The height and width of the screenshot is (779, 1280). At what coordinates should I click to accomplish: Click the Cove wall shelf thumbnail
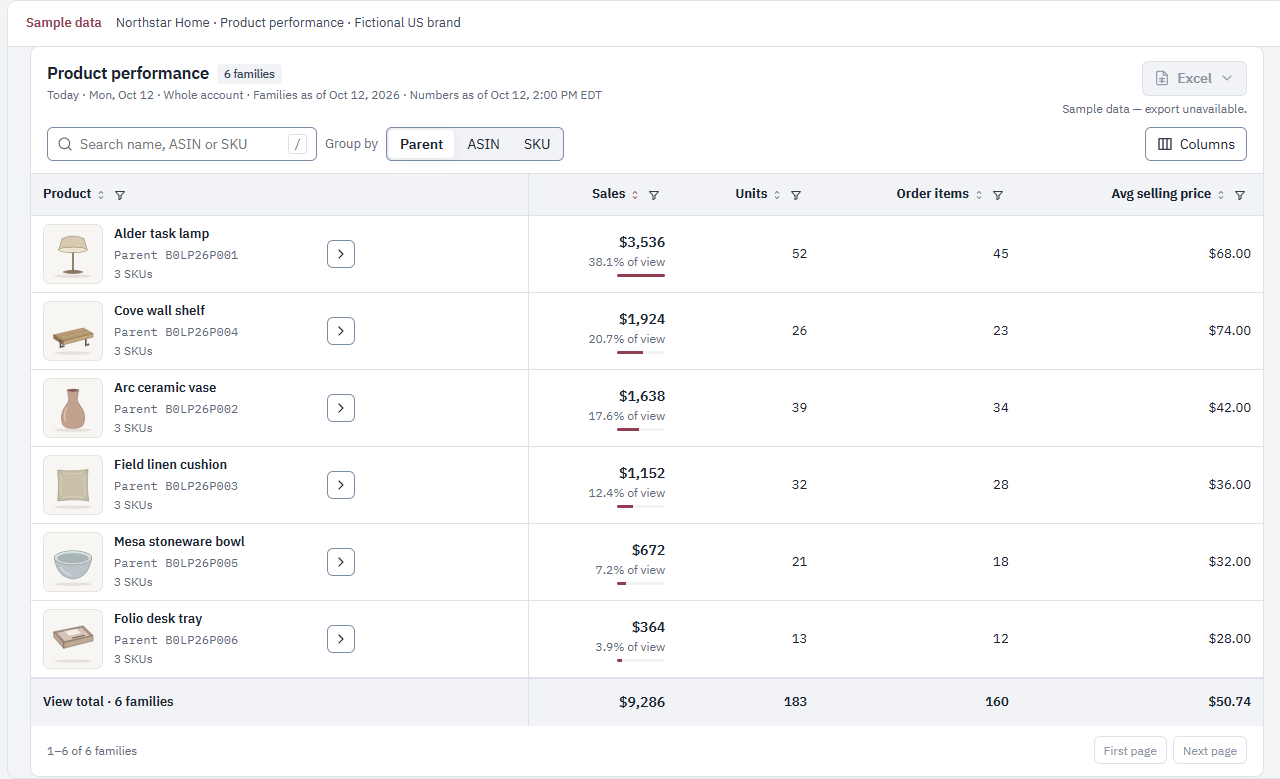tap(73, 331)
